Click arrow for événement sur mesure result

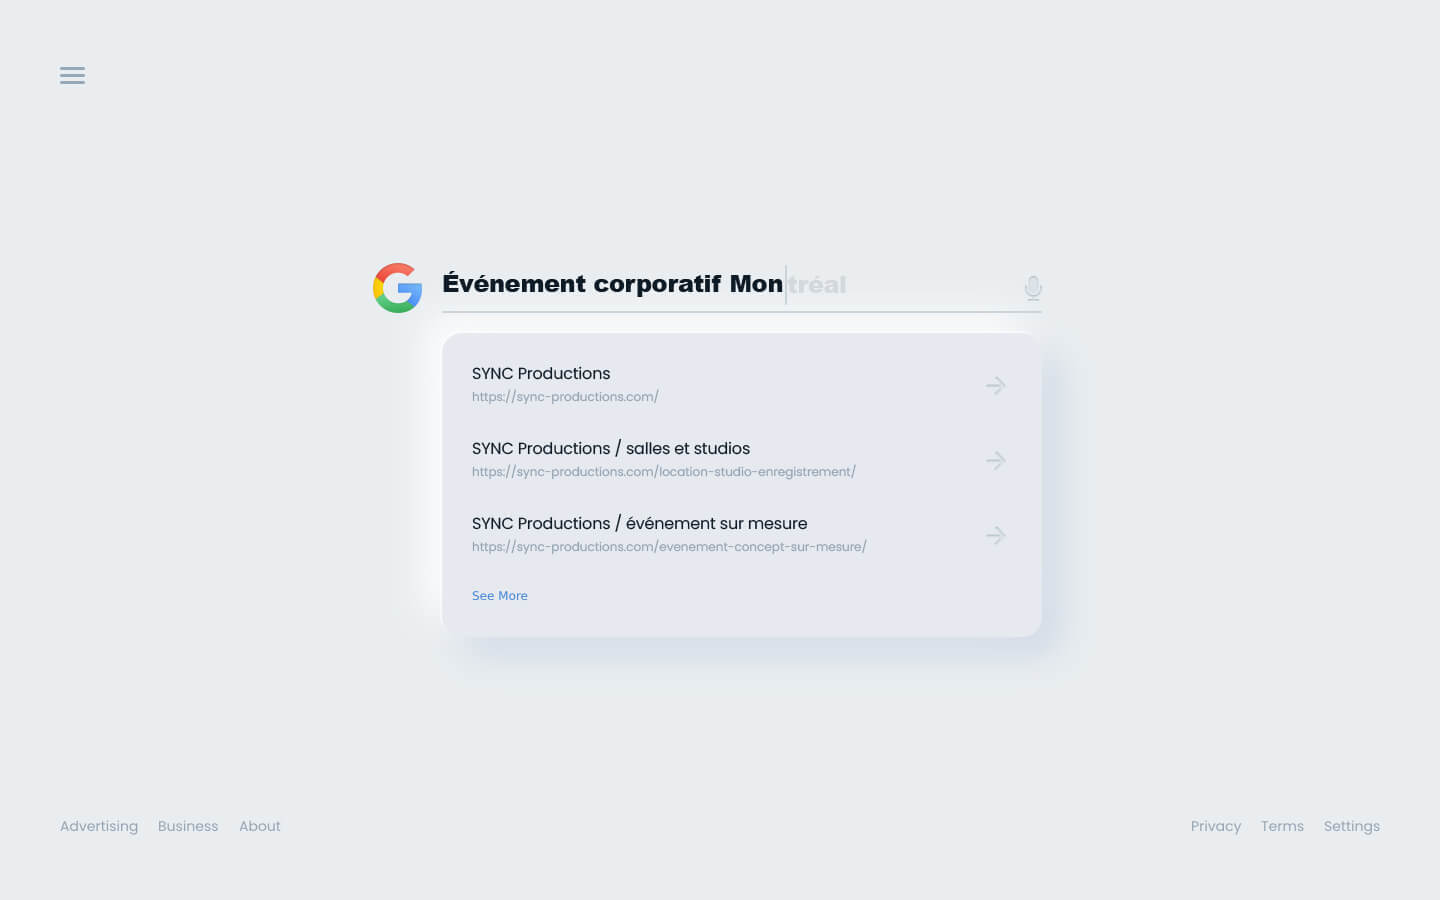pos(995,535)
